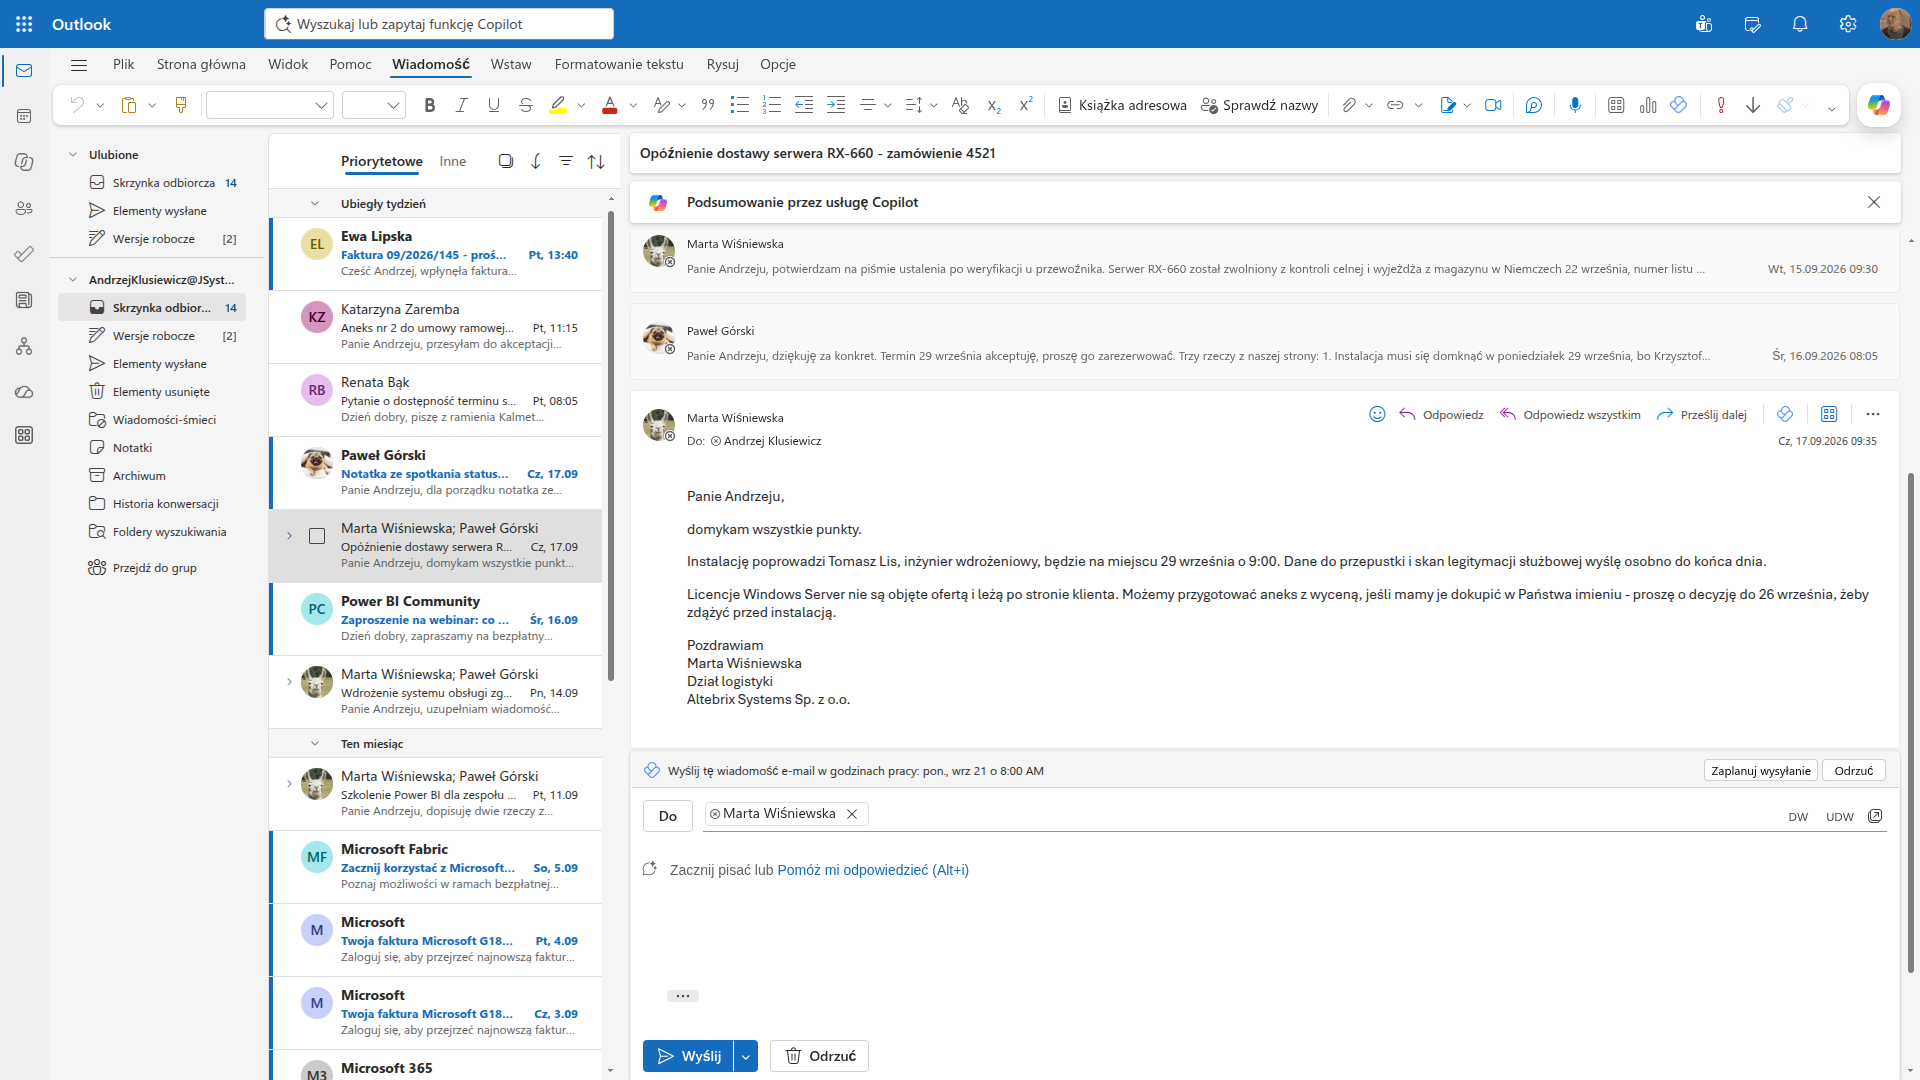1920x1080 pixels.
Task: Collapse the Ubiegły tydzień group
Action: (x=314, y=204)
